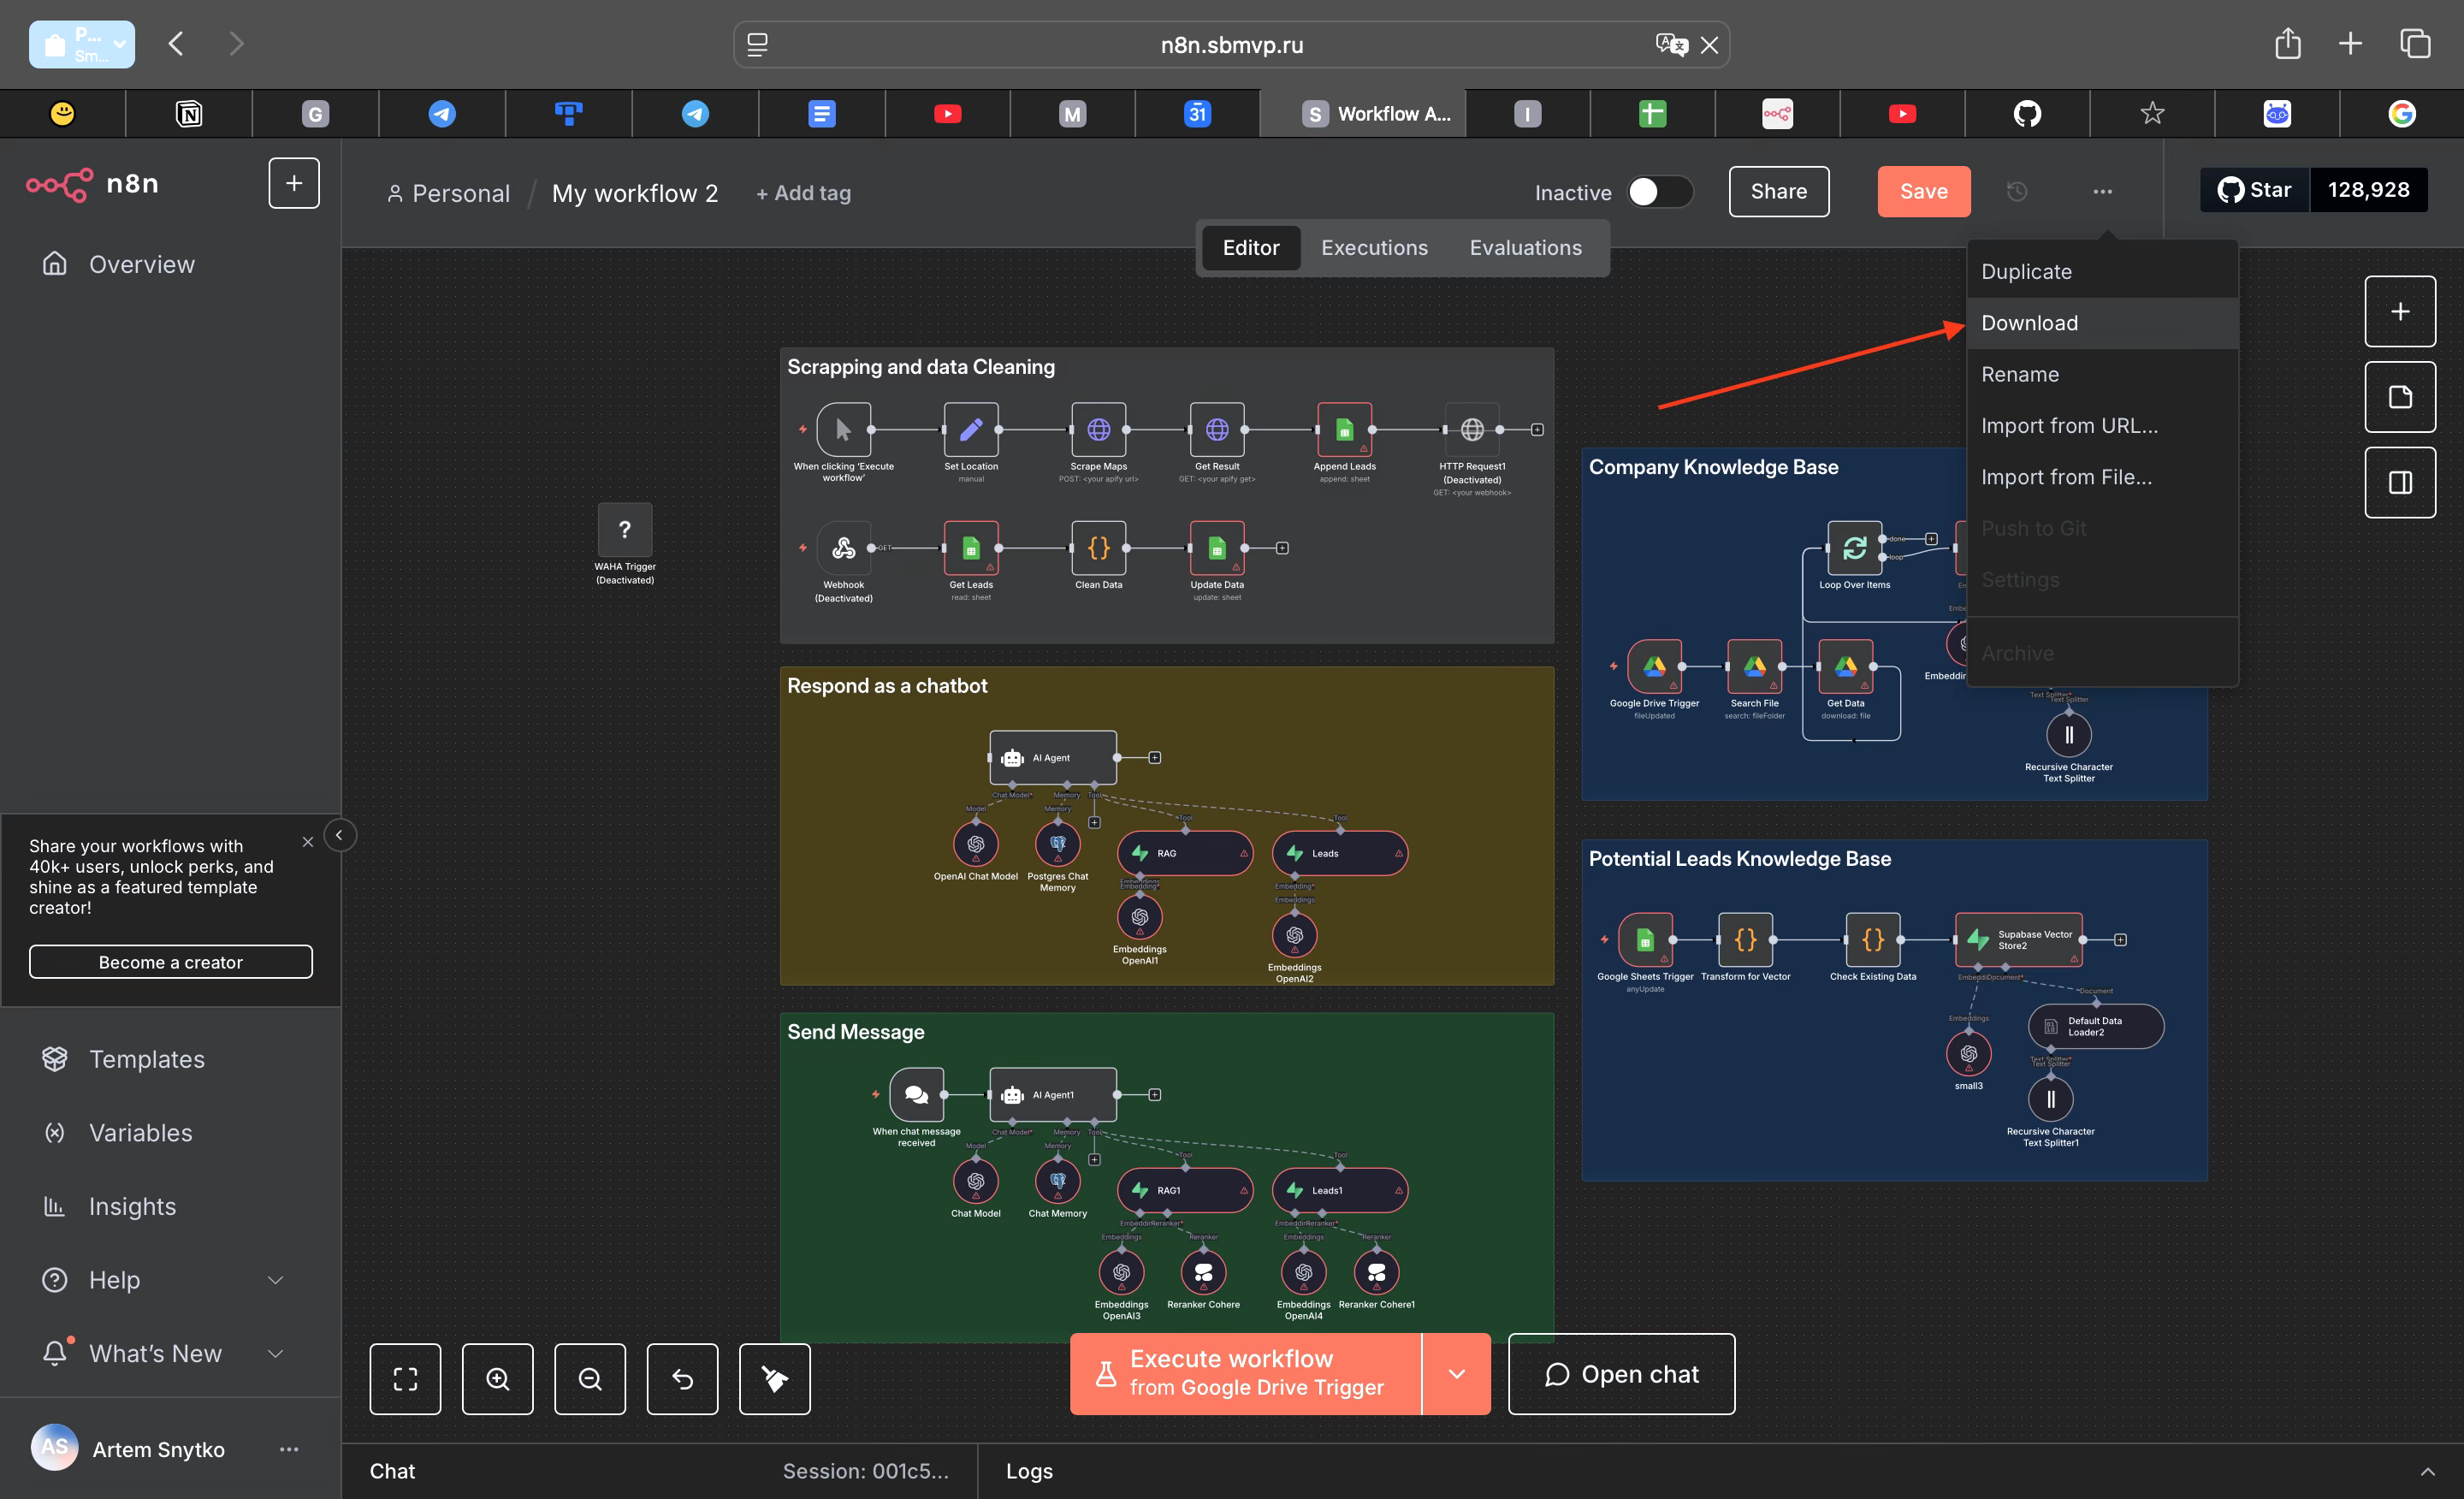Click the zoom out canvas icon
Image resolution: width=2464 pixels, height=1499 pixels.
click(x=590, y=1379)
